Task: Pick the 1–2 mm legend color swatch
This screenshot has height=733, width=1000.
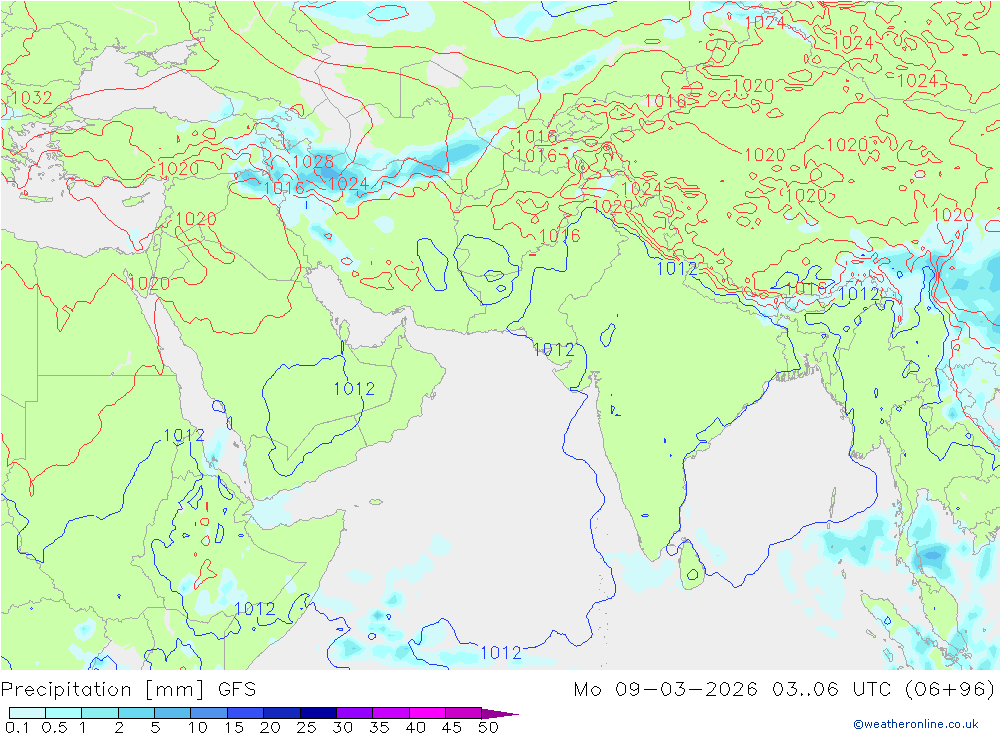Action: 100,713
